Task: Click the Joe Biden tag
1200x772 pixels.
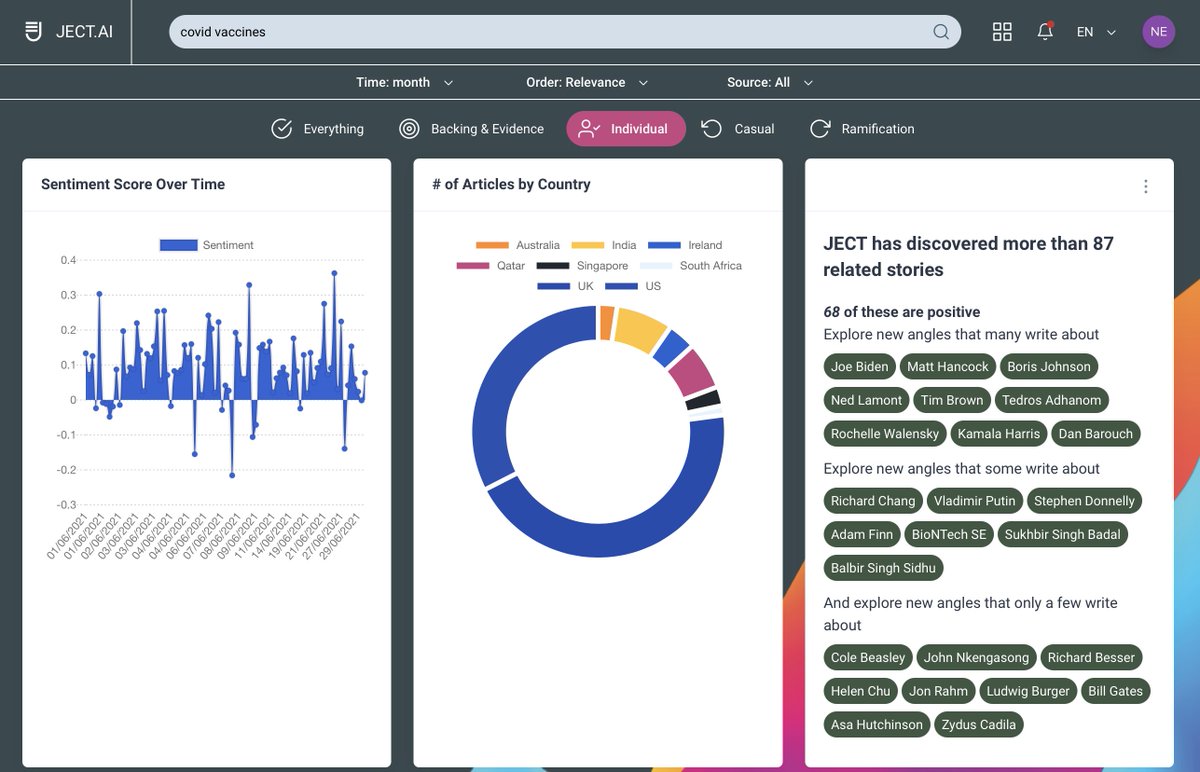Action: pyautogui.click(x=859, y=367)
